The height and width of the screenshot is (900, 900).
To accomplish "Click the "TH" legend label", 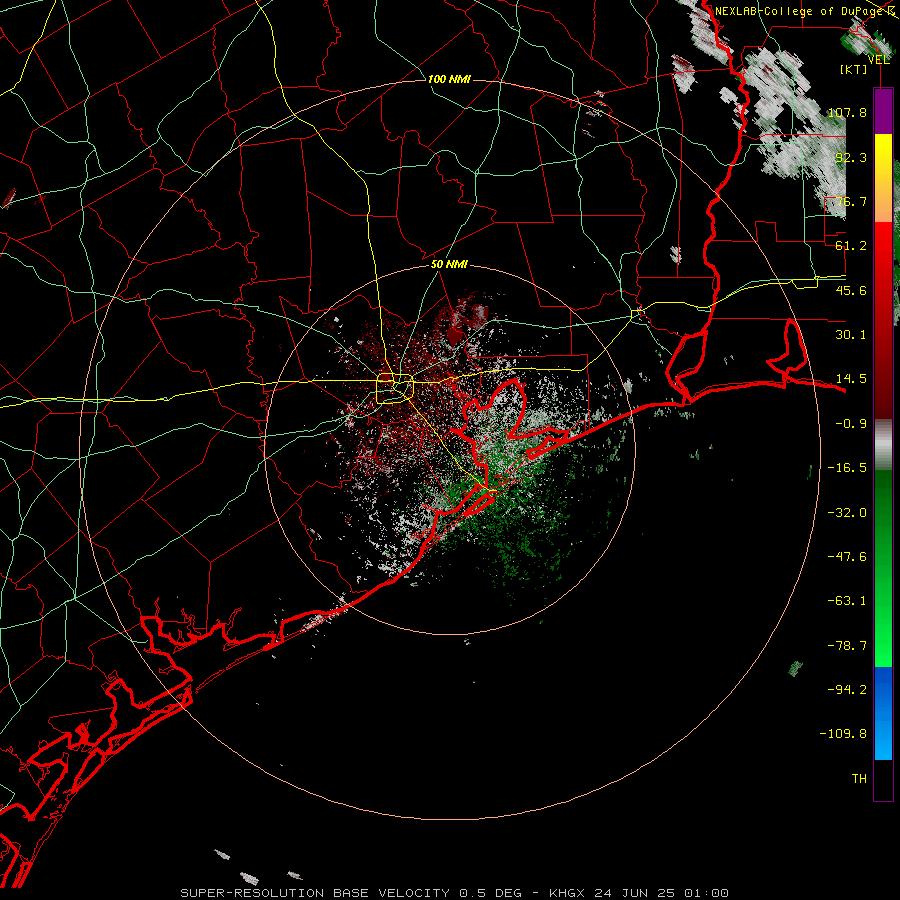I will click(x=859, y=779).
